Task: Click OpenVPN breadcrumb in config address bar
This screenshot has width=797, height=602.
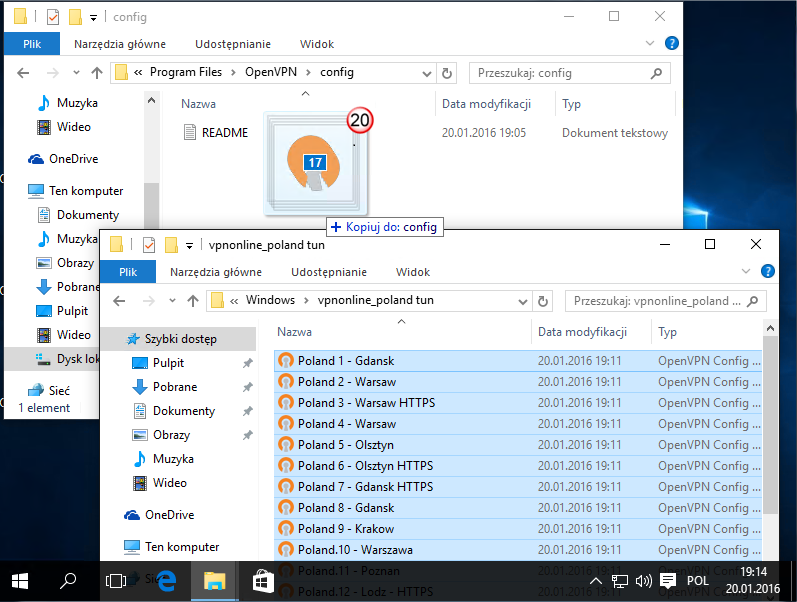Action: tap(271, 72)
